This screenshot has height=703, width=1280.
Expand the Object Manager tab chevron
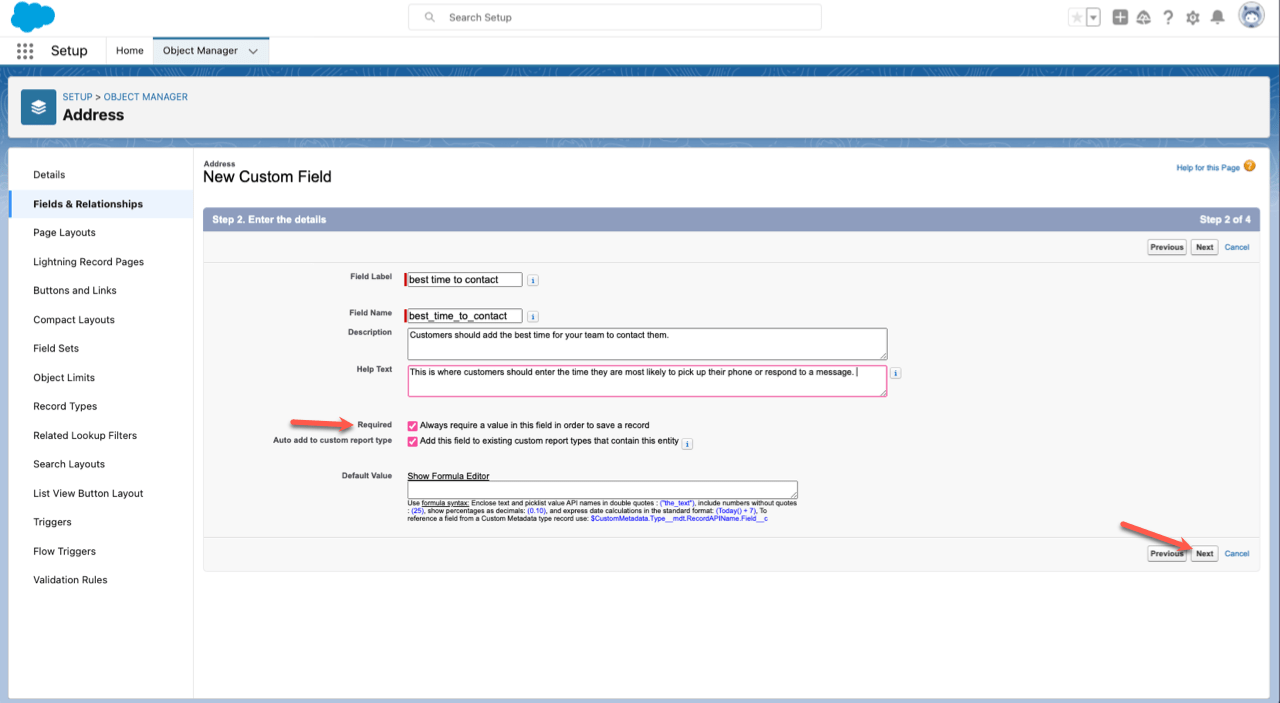coord(253,51)
